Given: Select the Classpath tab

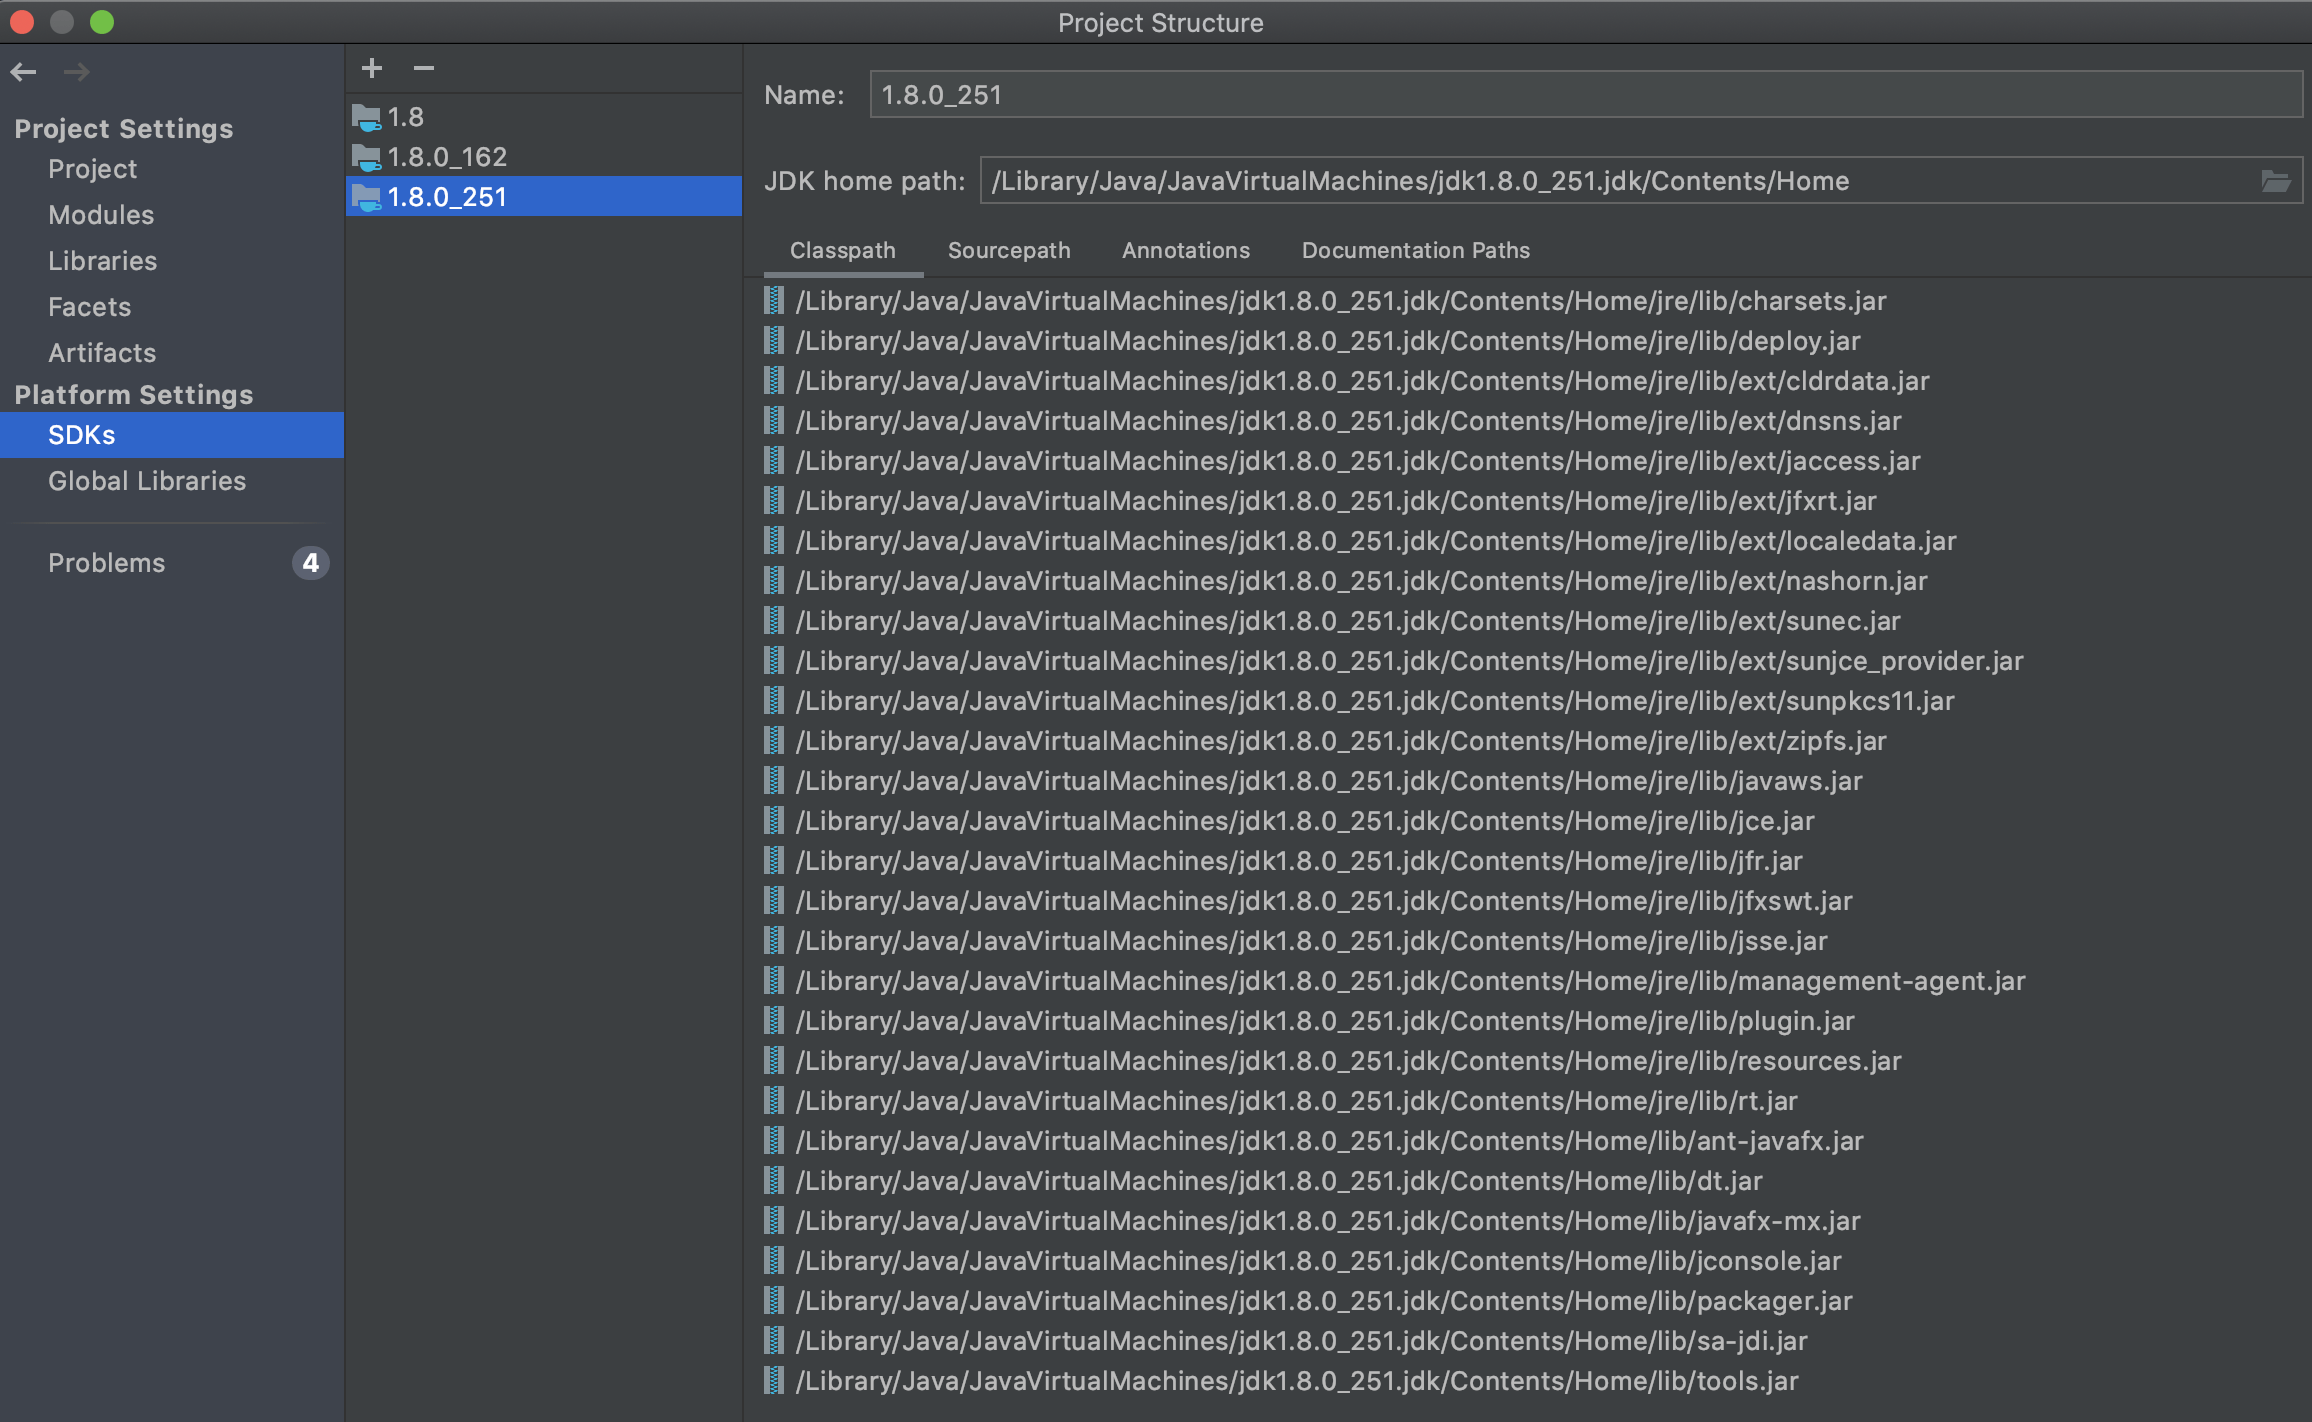Looking at the screenshot, I should pos(842,251).
